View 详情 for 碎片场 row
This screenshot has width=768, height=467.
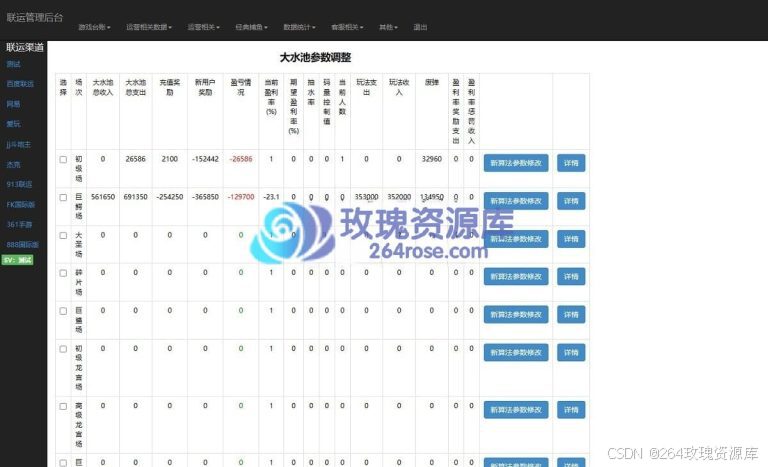[571, 276]
